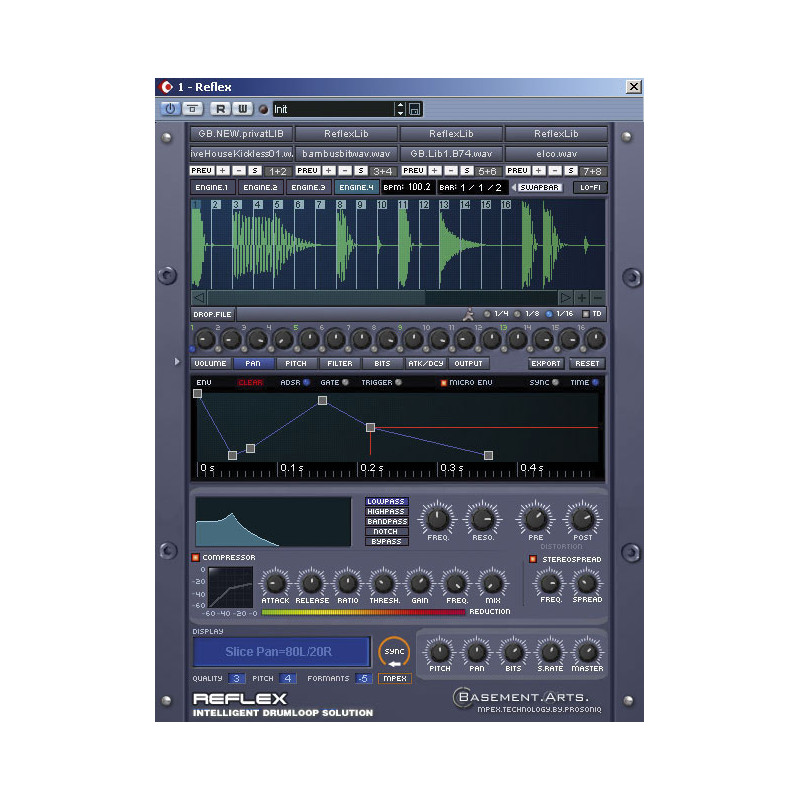Select the 1/8 grid radio button
This screenshot has height=800, width=800.
pos(516,314)
